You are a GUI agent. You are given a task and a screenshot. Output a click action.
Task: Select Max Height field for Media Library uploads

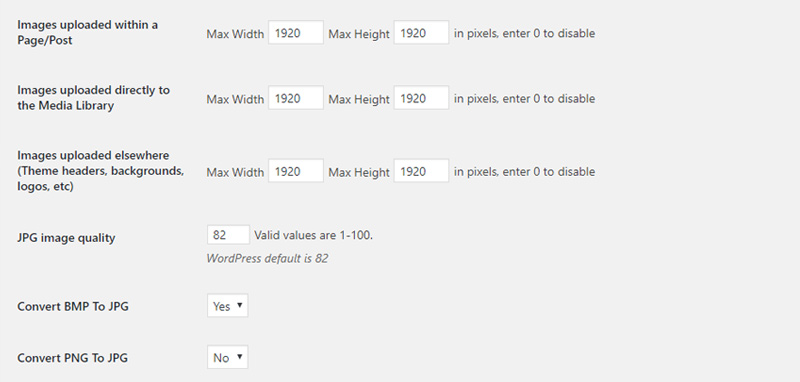(x=421, y=98)
